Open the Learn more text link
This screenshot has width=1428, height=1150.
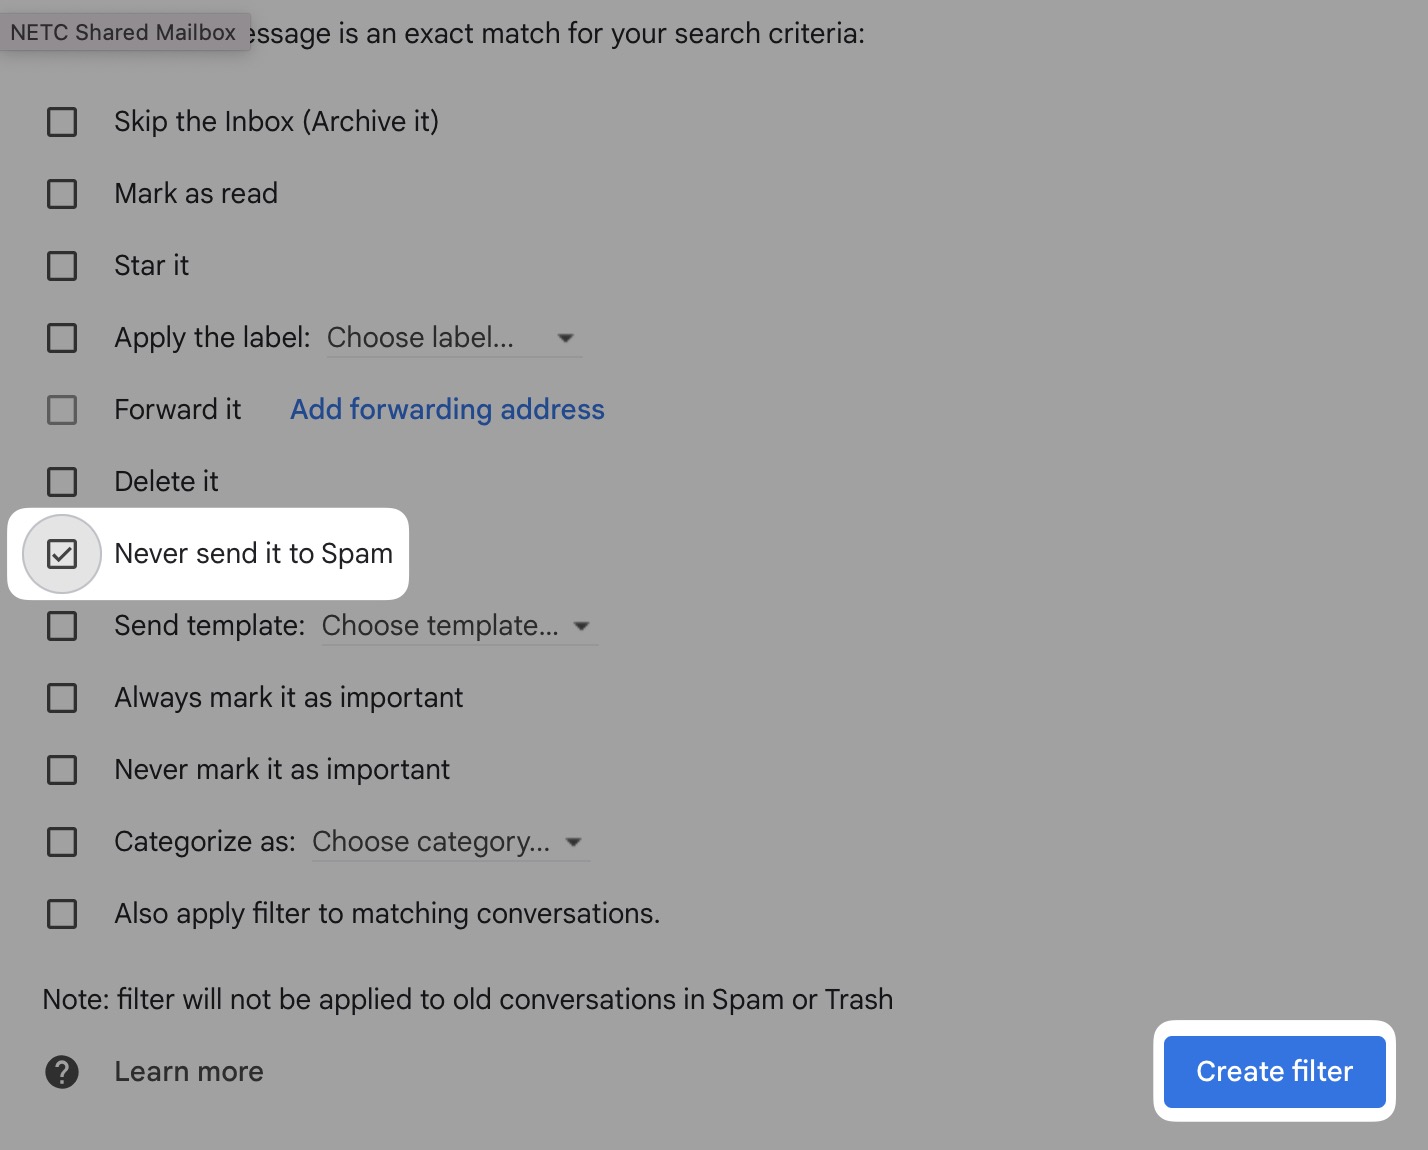tap(189, 1071)
